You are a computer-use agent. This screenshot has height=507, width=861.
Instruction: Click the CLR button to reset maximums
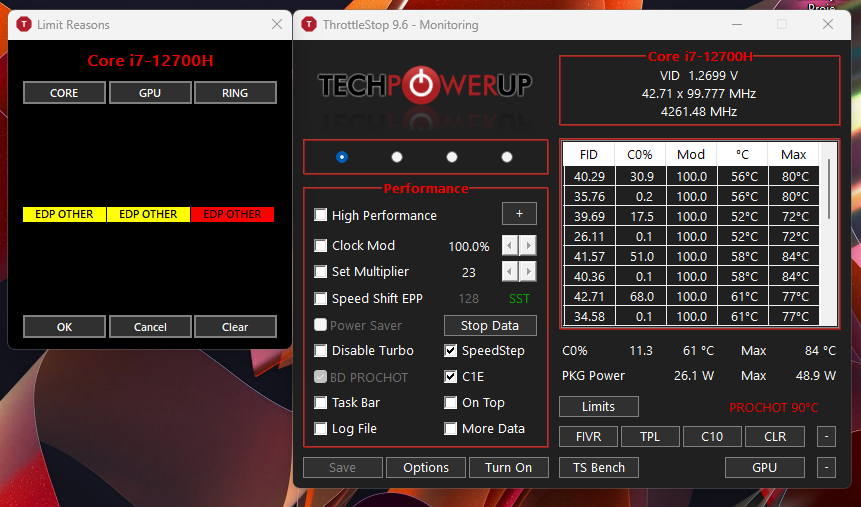pyautogui.click(x=775, y=437)
